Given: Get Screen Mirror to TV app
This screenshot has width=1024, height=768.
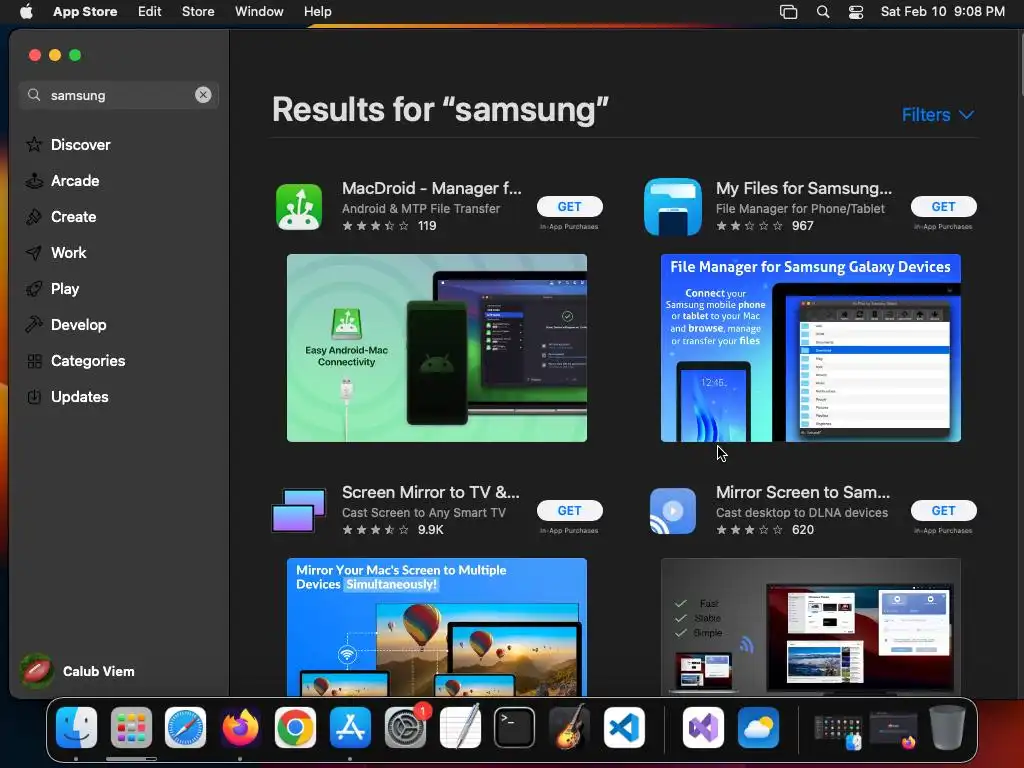Looking at the screenshot, I should tap(569, 511).
